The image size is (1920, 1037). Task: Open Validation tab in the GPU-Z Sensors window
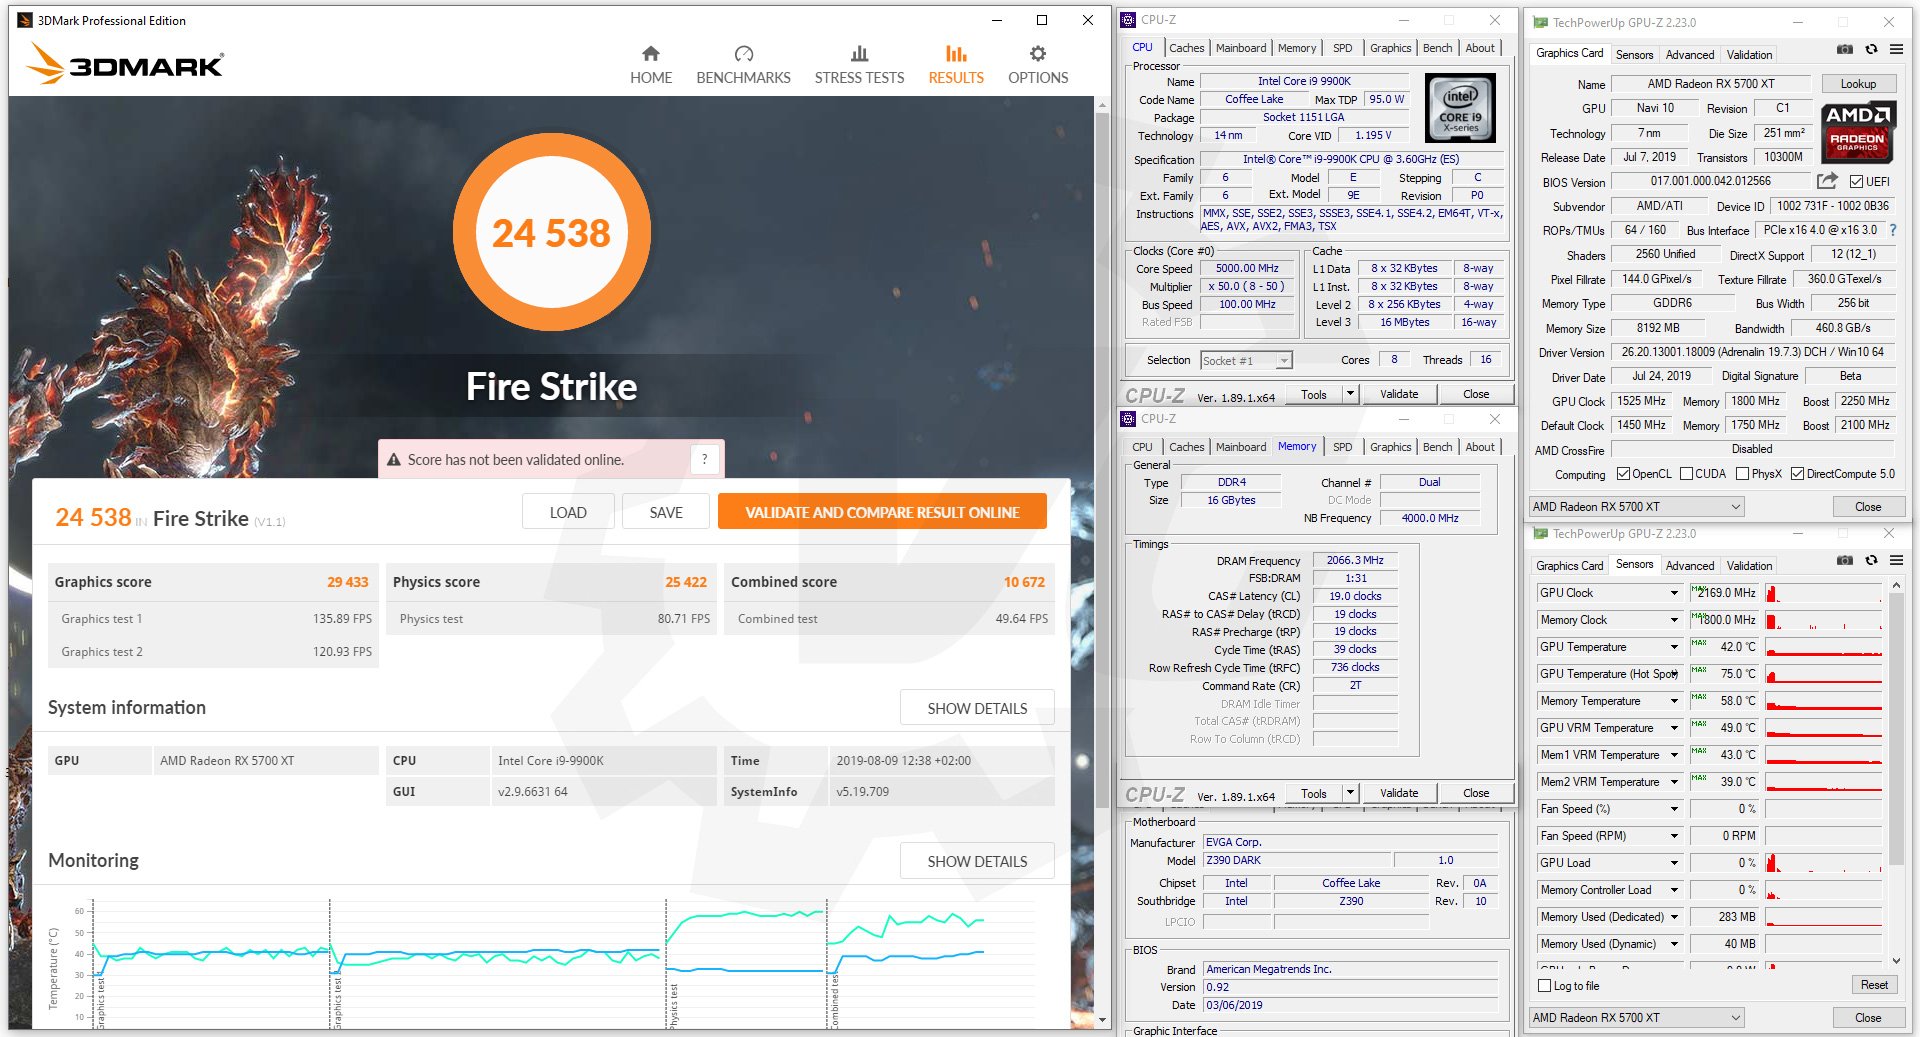click(x=1749, y=566)
